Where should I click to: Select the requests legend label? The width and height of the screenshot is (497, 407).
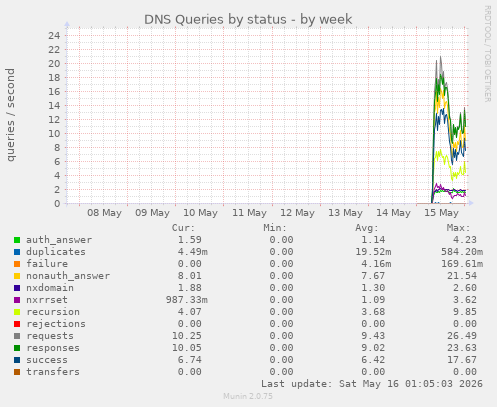pos(50,336)
